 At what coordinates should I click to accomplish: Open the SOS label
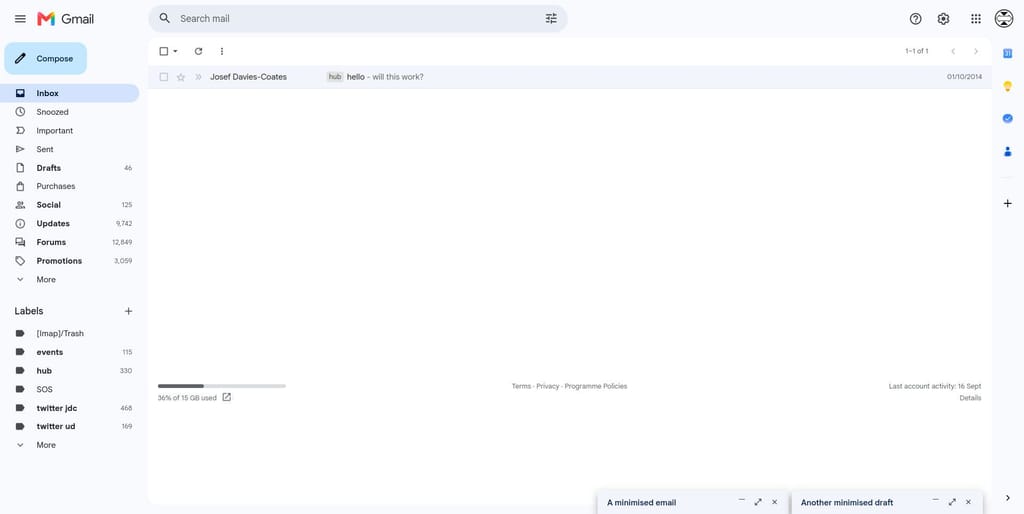pyautogui.click(x=70, y=389)
